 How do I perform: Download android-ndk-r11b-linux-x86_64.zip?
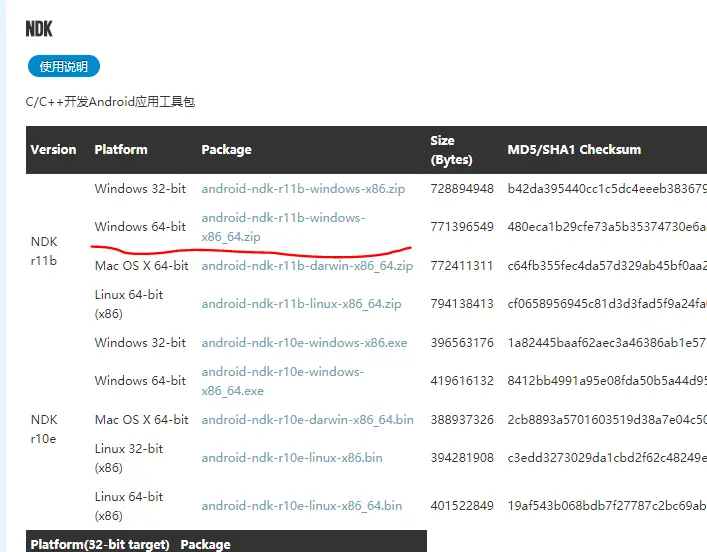click(301, 304)
